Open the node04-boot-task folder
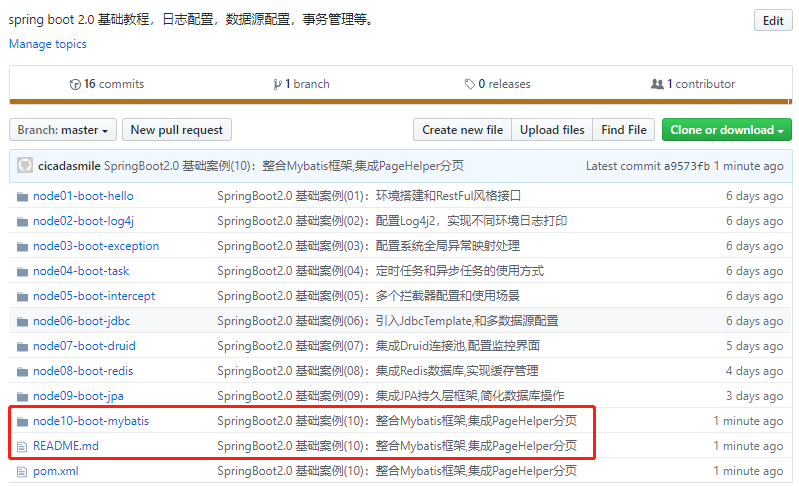This screenshot has height=487, width=799. [x=81, y=271]
